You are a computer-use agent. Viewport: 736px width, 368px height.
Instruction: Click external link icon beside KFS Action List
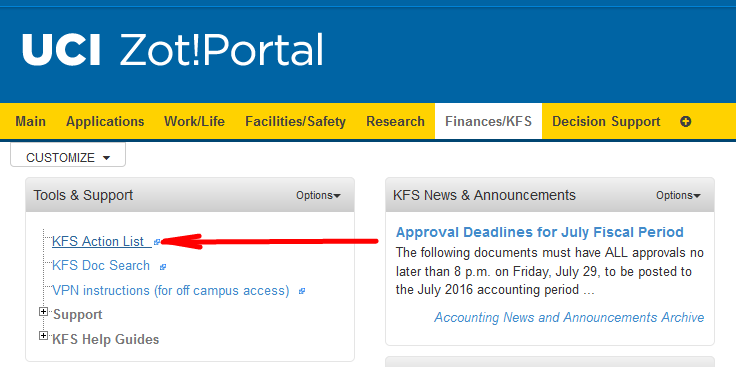157,242
